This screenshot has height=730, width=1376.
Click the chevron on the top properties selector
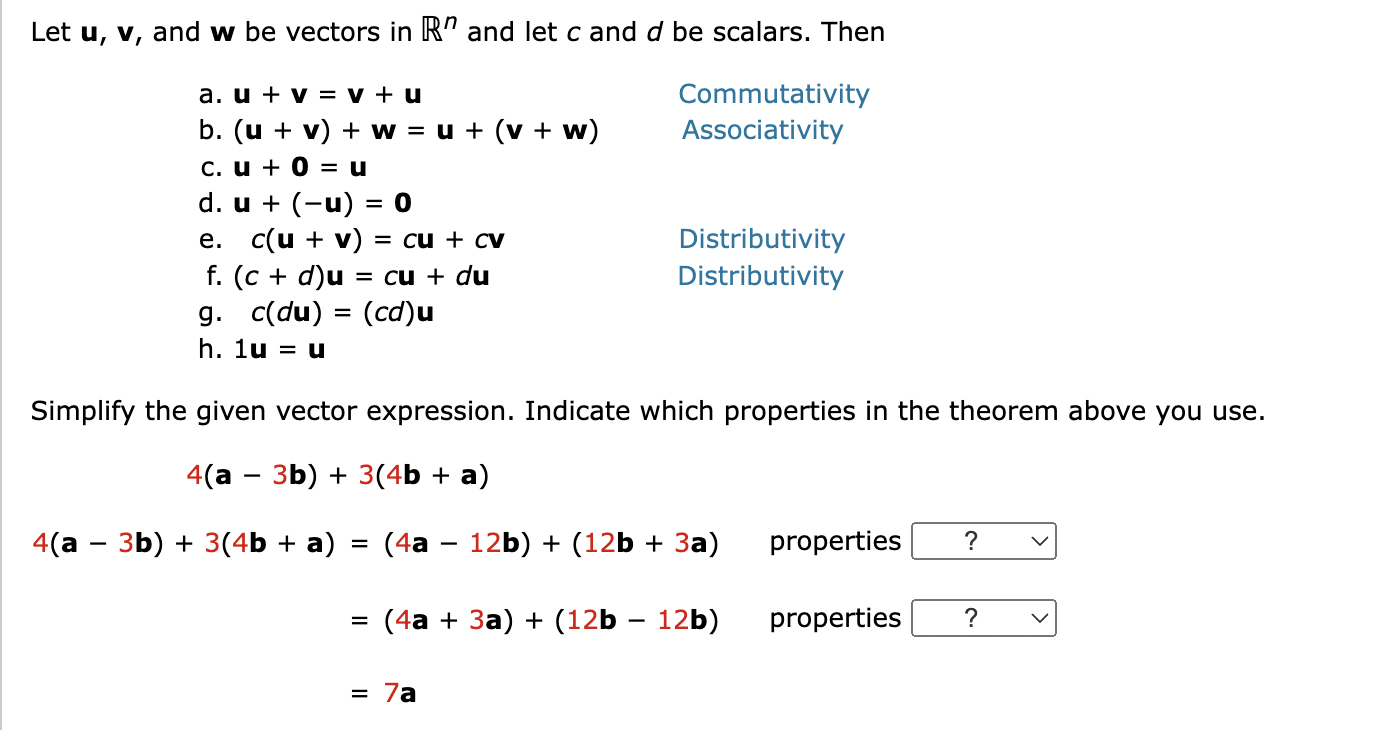1041,541
